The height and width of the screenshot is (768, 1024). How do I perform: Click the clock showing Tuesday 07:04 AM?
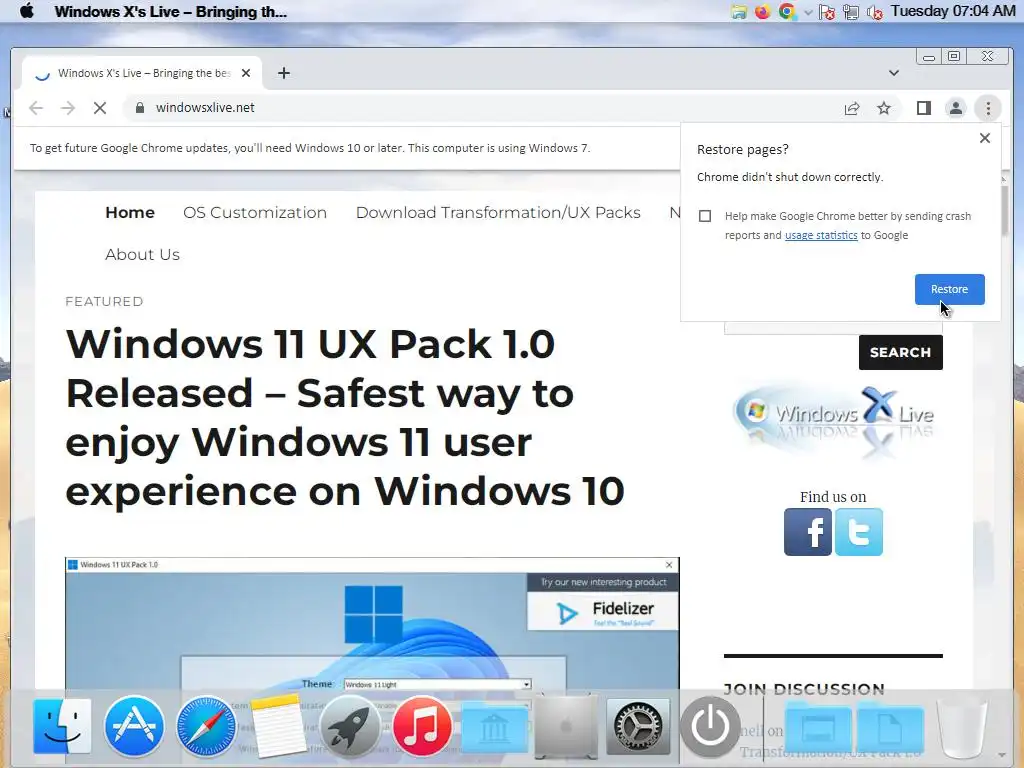click(x=953, y=11)
